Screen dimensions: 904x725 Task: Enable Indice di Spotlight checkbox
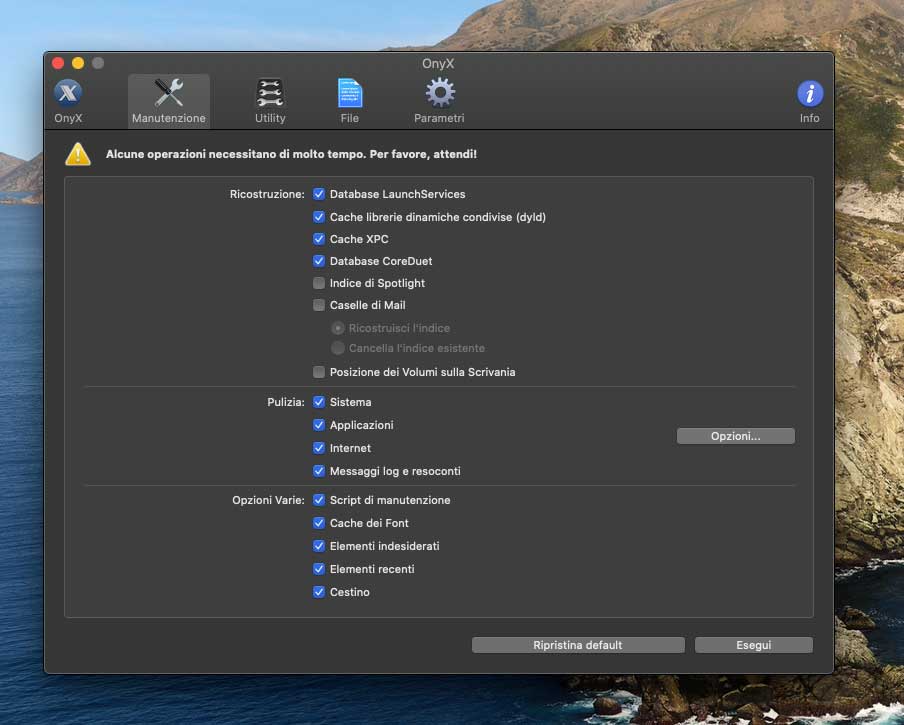(x=319, y=283)
